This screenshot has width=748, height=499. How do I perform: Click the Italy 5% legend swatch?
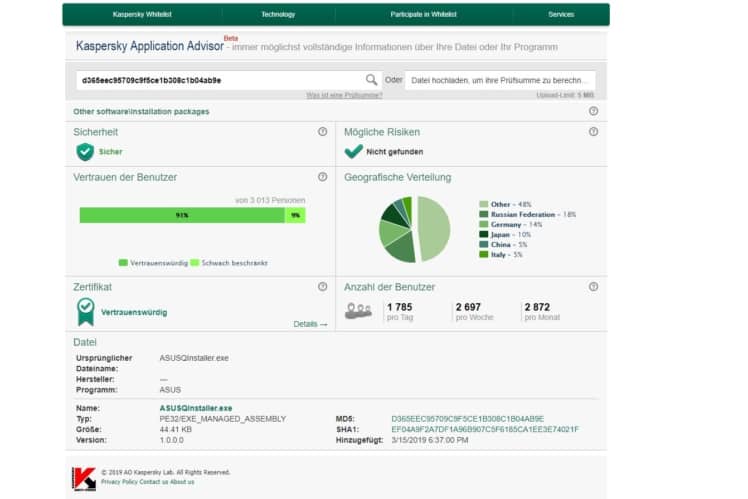pyautogui.click(x=484, y=254)
